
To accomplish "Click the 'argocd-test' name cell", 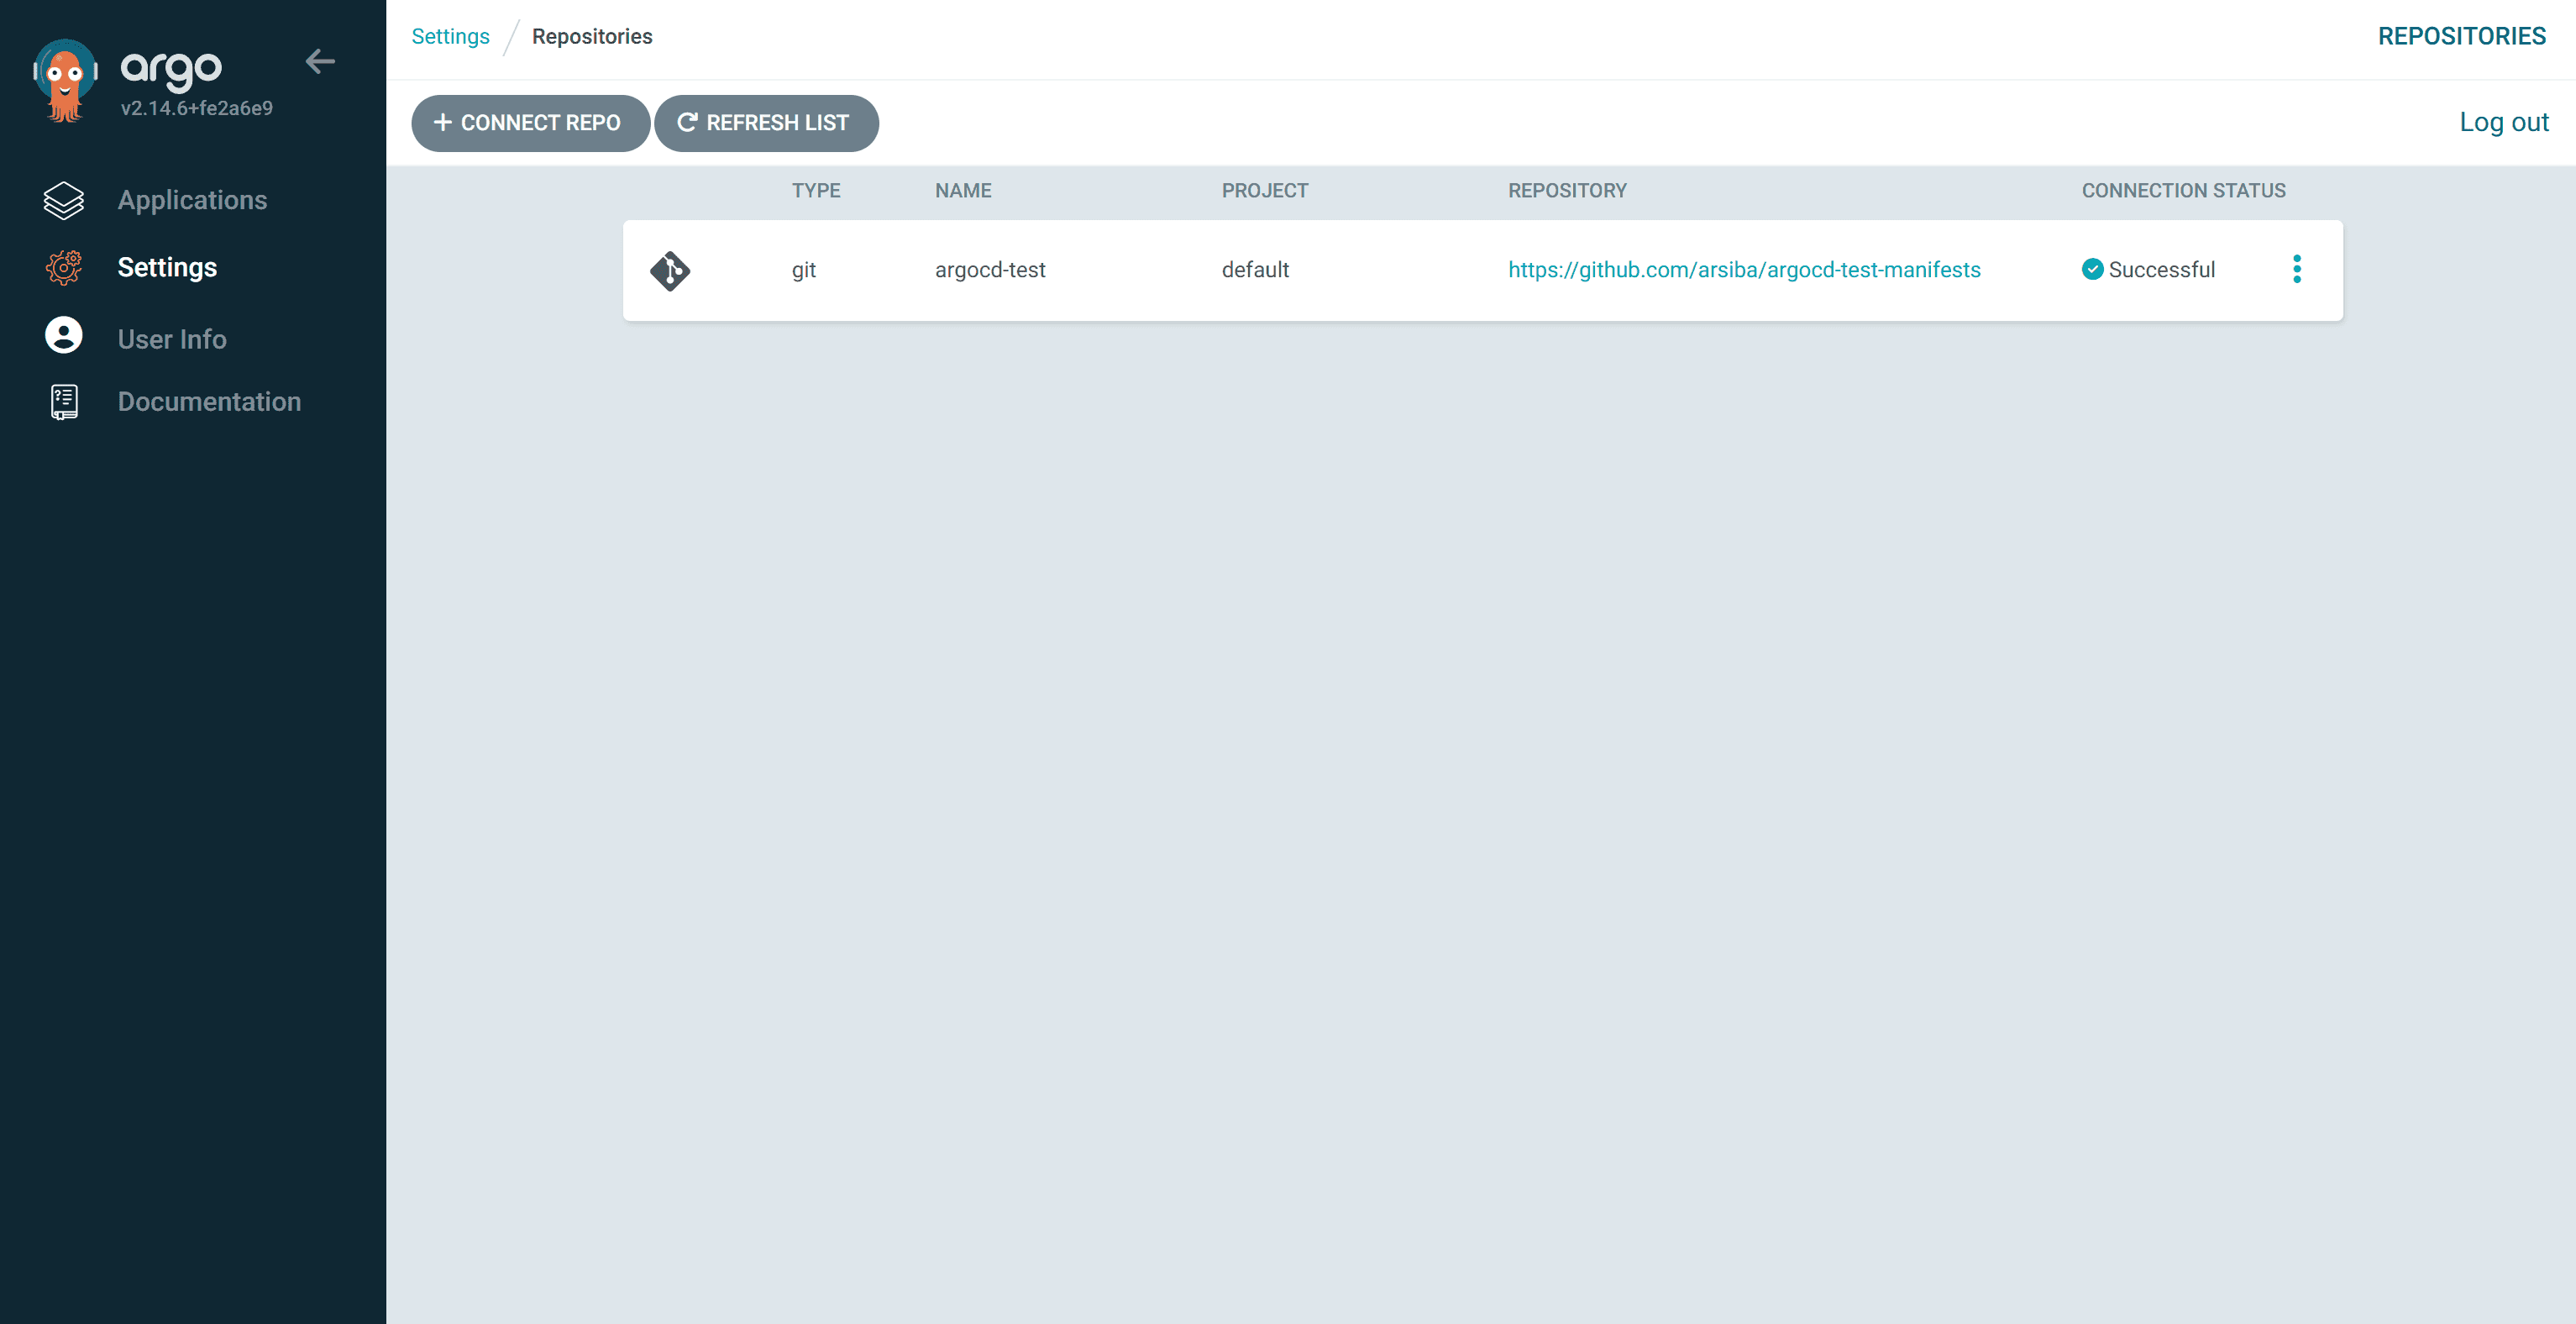I will [990, 270].
